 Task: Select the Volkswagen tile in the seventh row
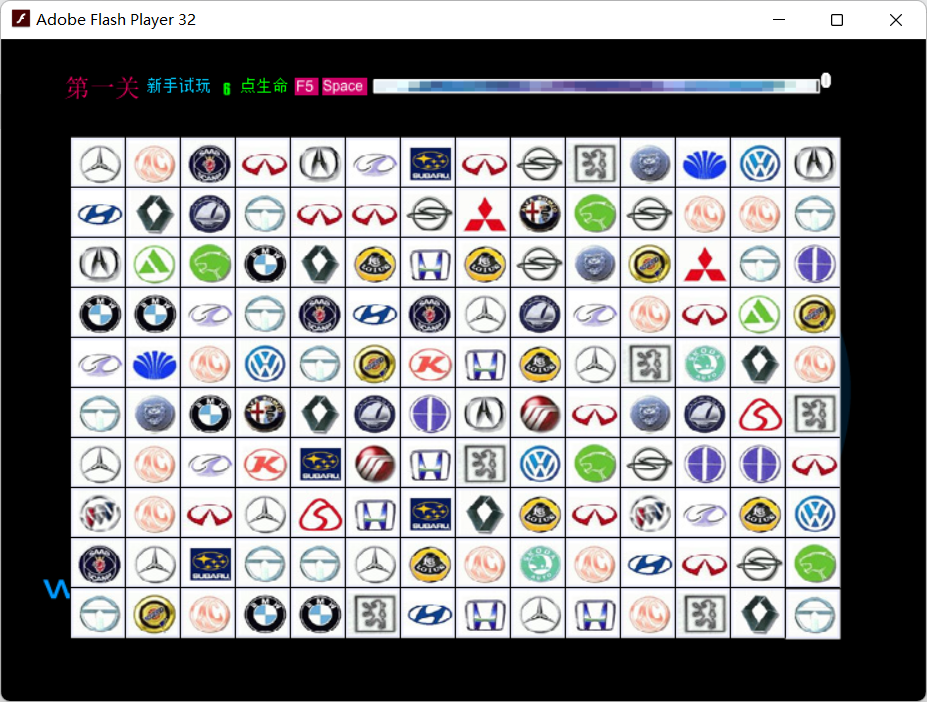point(539,464)
